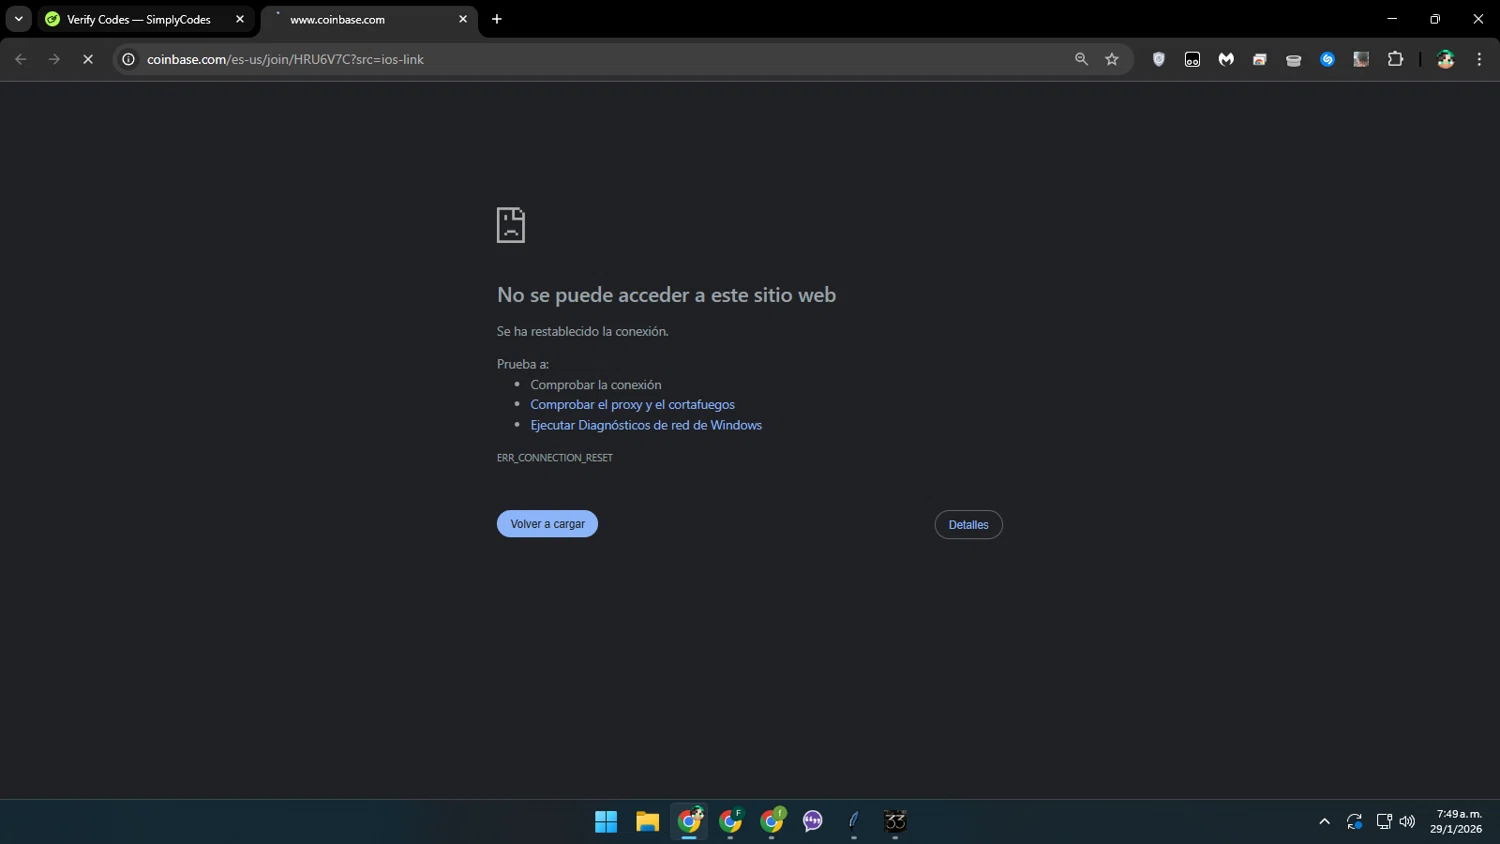Screen dimensions: 1500x844
Task: Click the ERR_CONNECTION_RESET error code text
Action: coord(555,458)
